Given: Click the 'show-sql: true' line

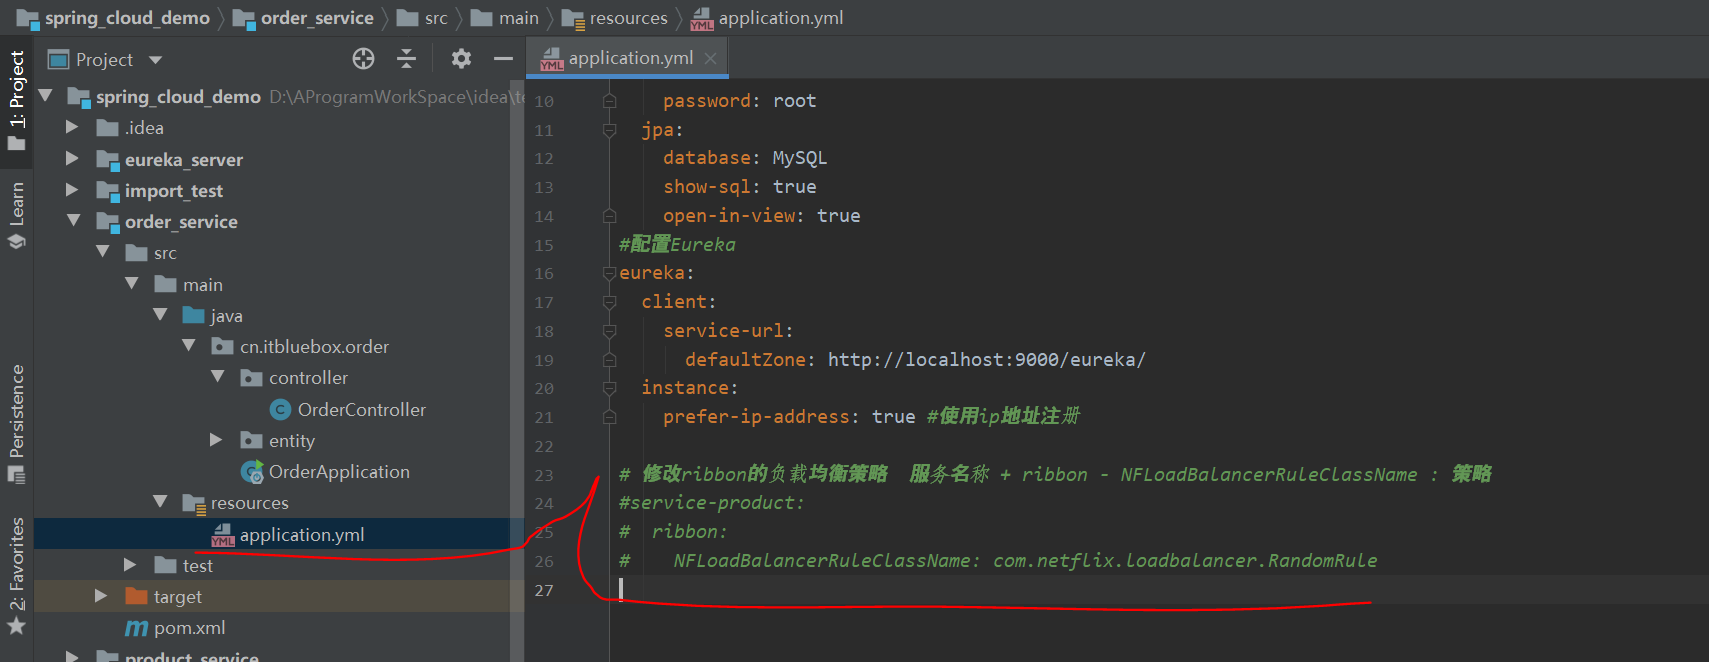Looking at the screenshot, I should click(x=740, y=187).
